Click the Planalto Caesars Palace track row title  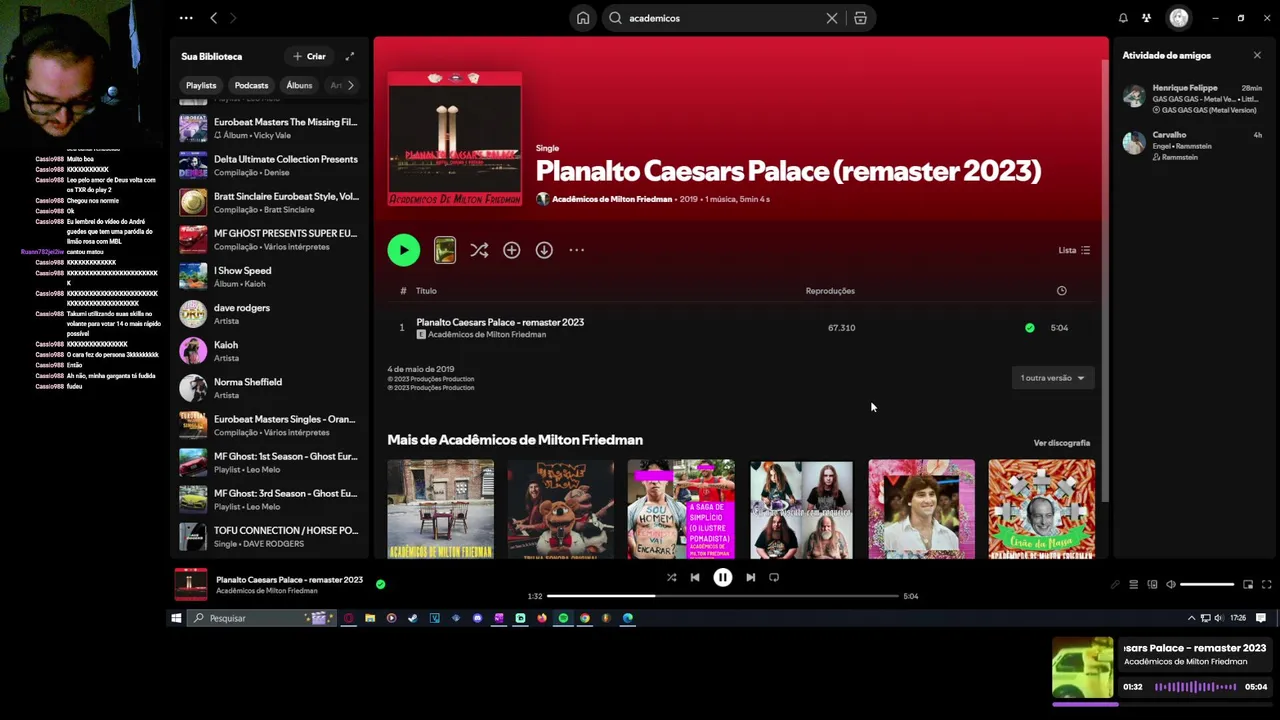click(500, 322)
